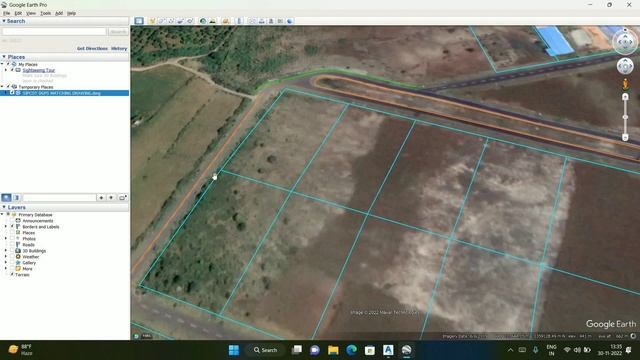Click the zoom in plus button

click(625, 97)
